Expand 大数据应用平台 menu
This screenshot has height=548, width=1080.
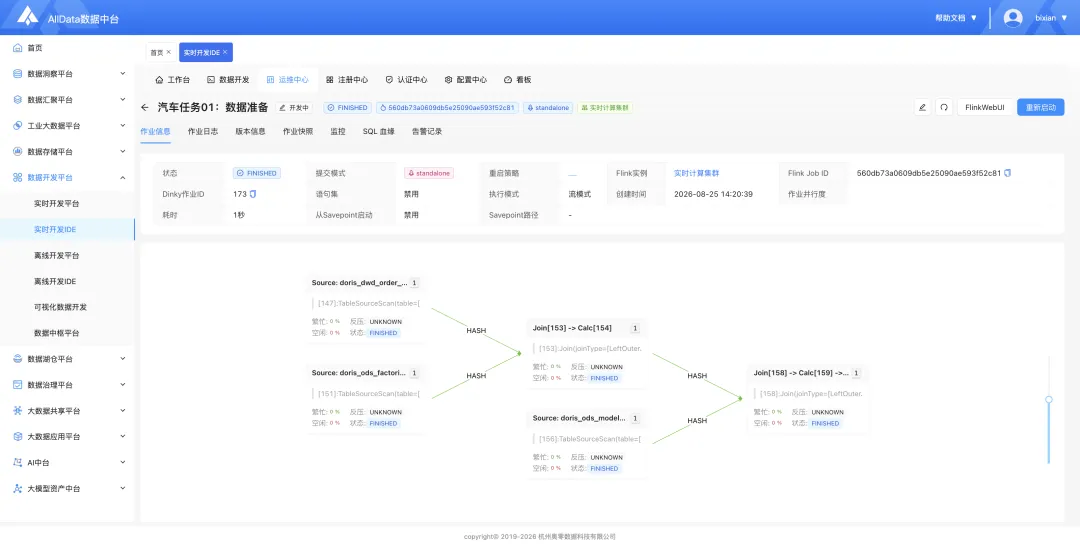[x=67, y=436]
